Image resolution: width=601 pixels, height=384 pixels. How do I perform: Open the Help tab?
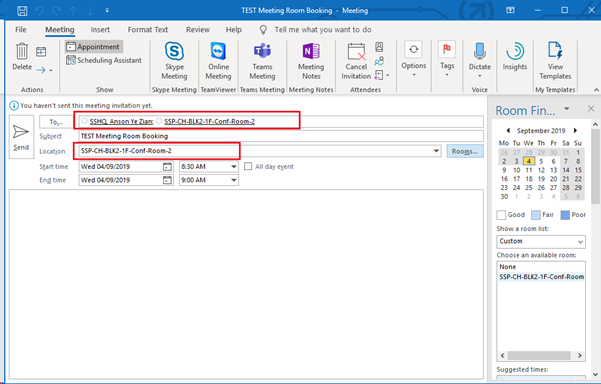pos(233,30)
